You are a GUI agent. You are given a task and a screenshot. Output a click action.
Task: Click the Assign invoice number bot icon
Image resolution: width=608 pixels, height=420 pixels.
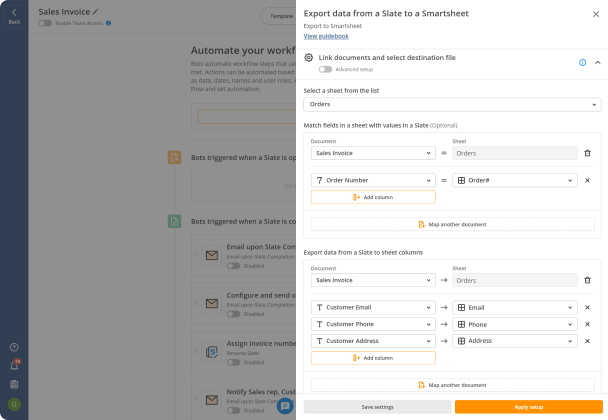(x=212, y=352)
